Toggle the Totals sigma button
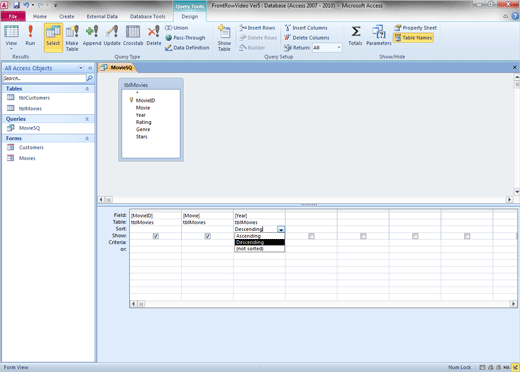The image size is (520, 372). pos(355,35)
